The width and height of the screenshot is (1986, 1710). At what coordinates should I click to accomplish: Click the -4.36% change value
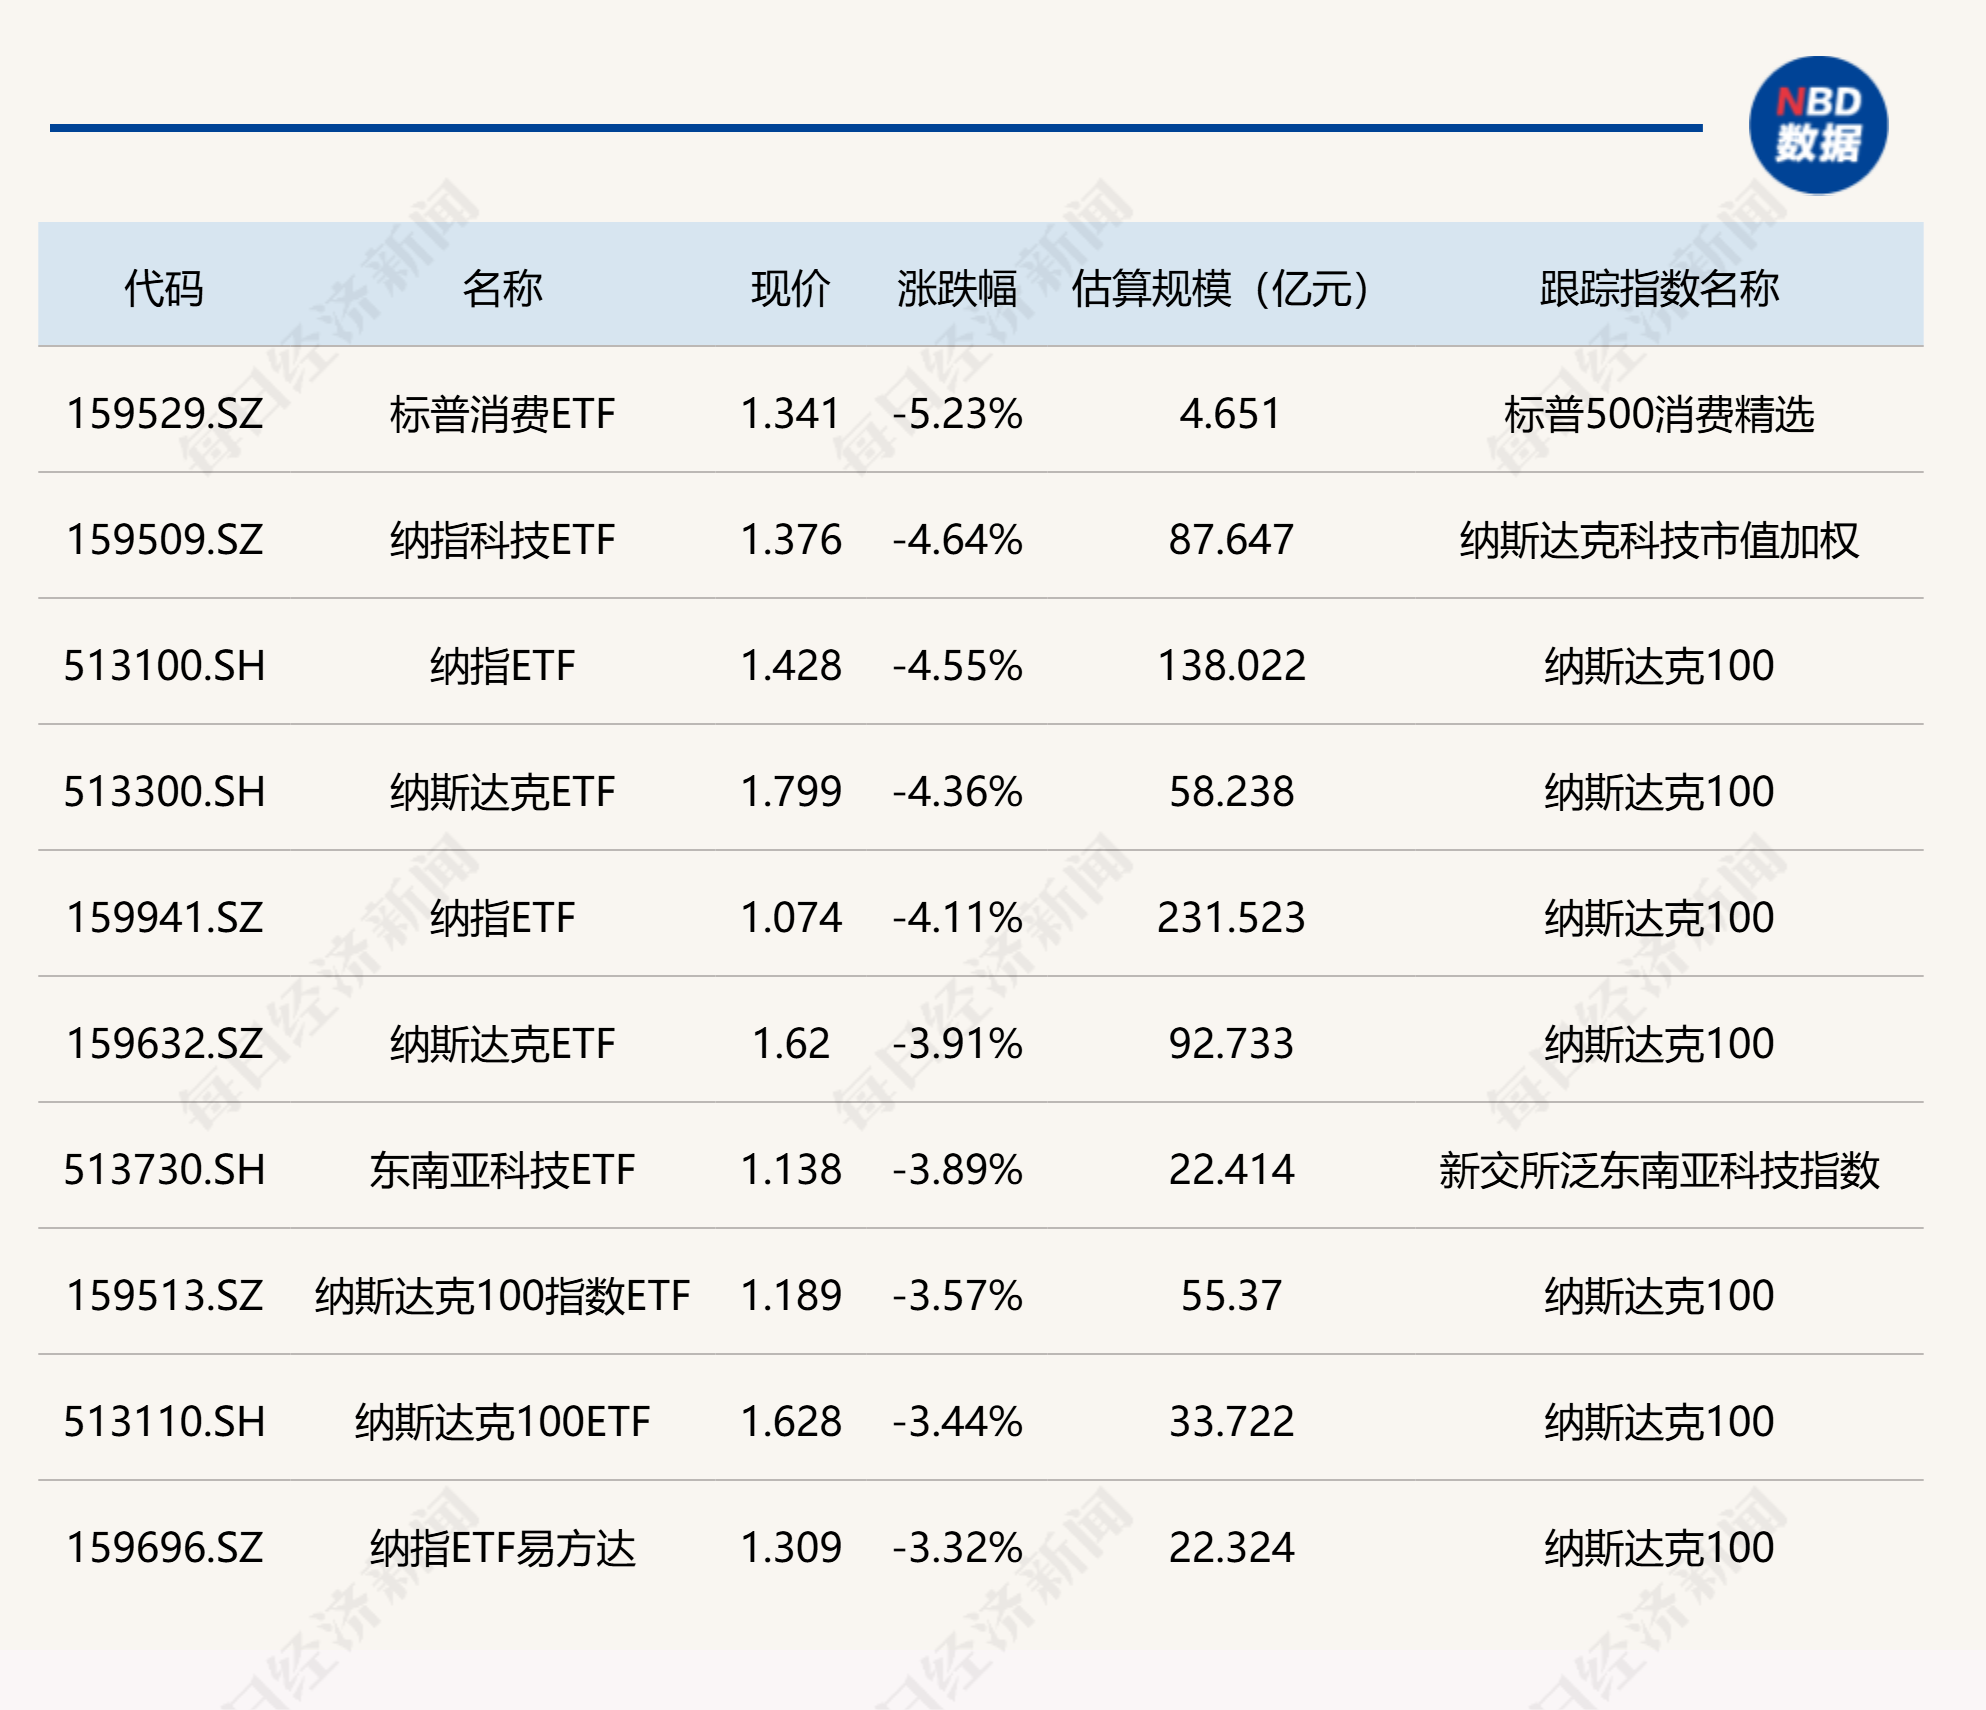(957, 792)
